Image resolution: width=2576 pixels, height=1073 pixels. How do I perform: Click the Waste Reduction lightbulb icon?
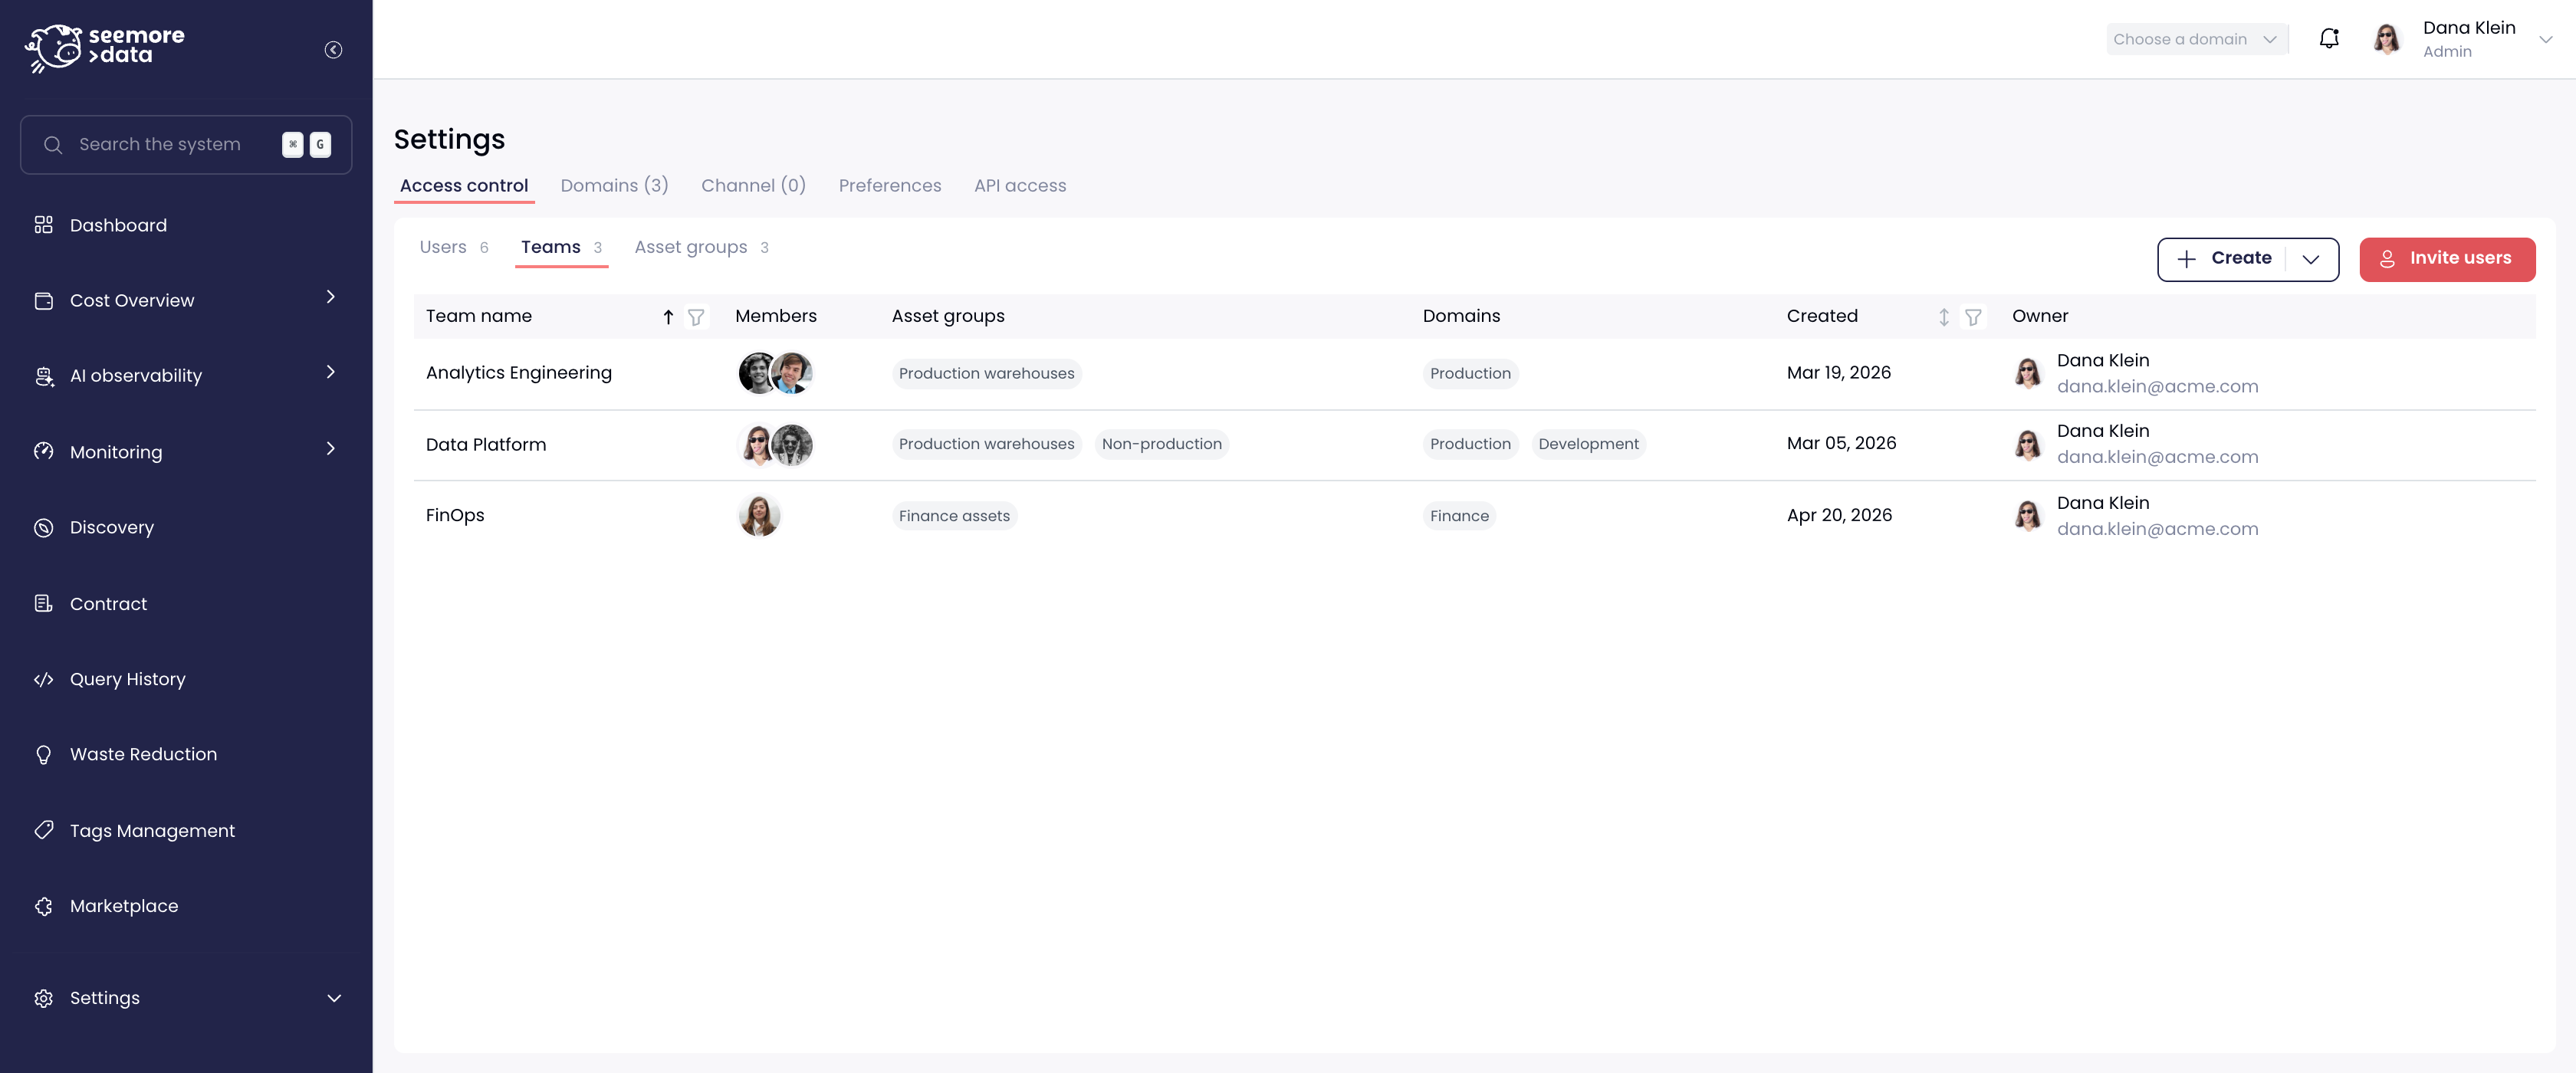tap(43, 755)
